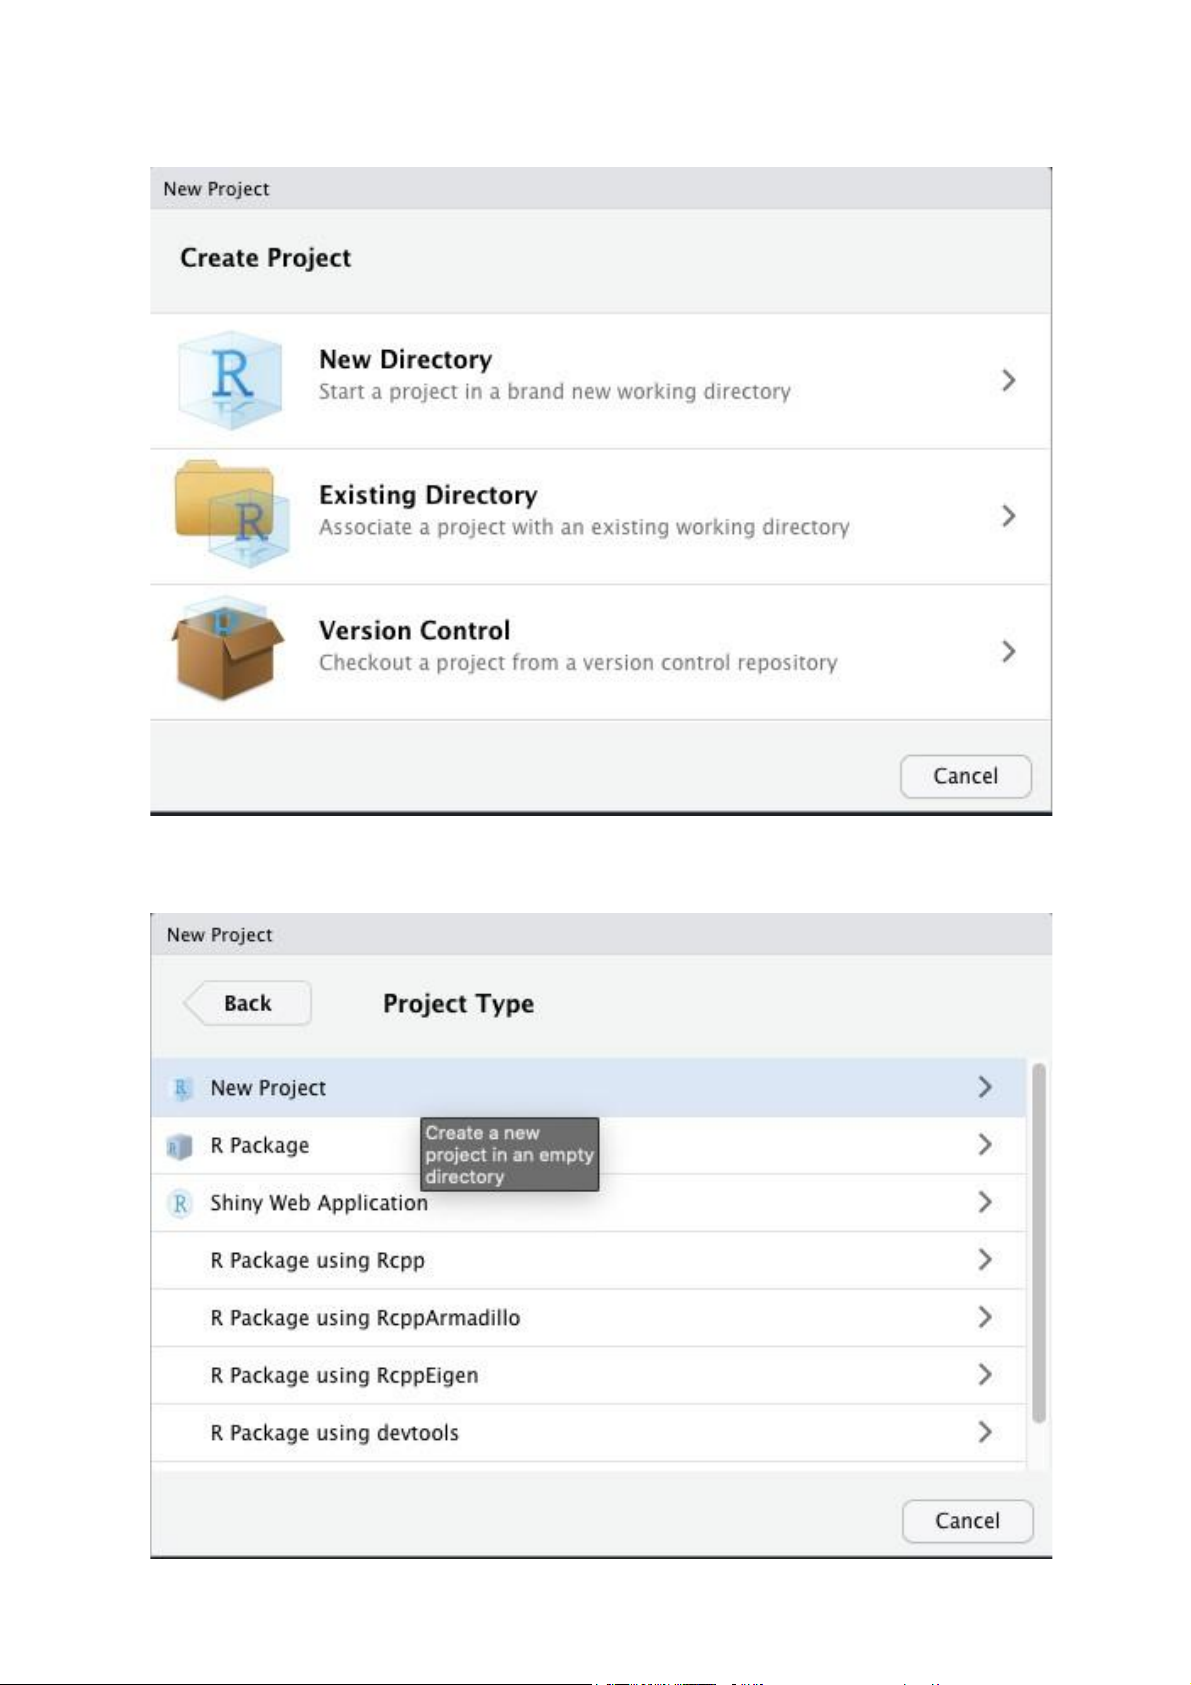Click the R Package icon in the list

pyautogui.click(x=179, y=1146)
